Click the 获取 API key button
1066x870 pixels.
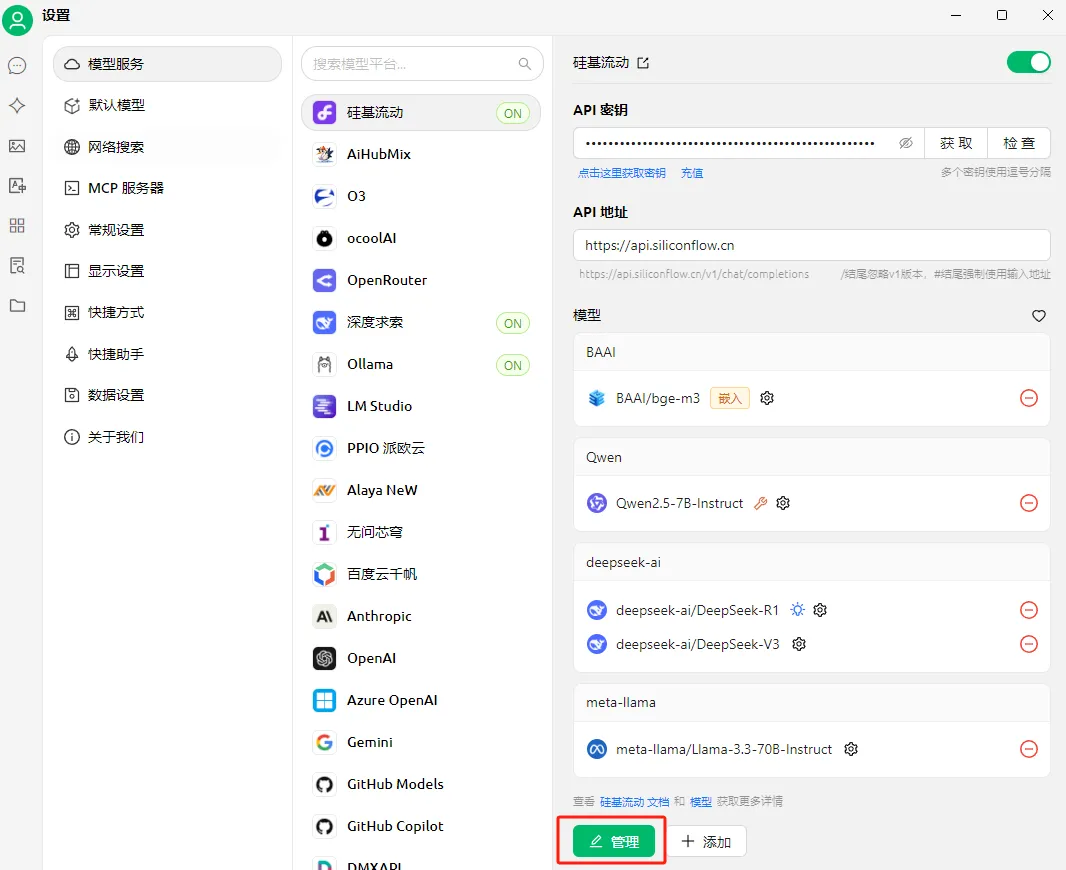(x=956, y=143)
